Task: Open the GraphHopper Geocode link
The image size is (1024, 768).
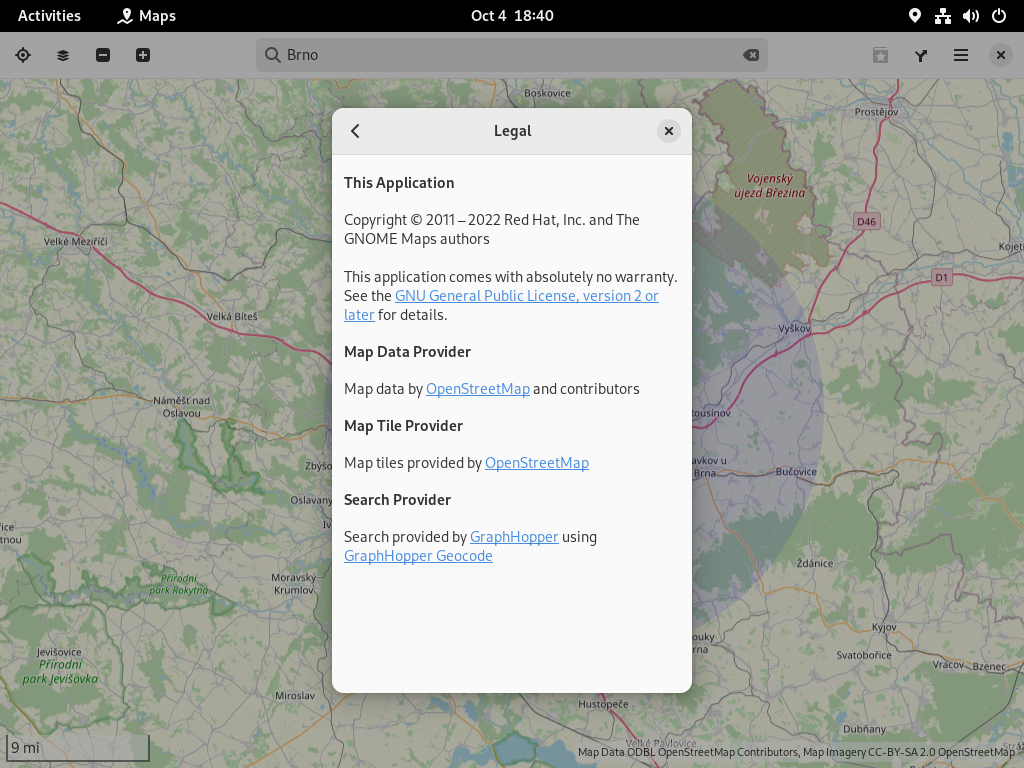Action: [x=418, y=556]
